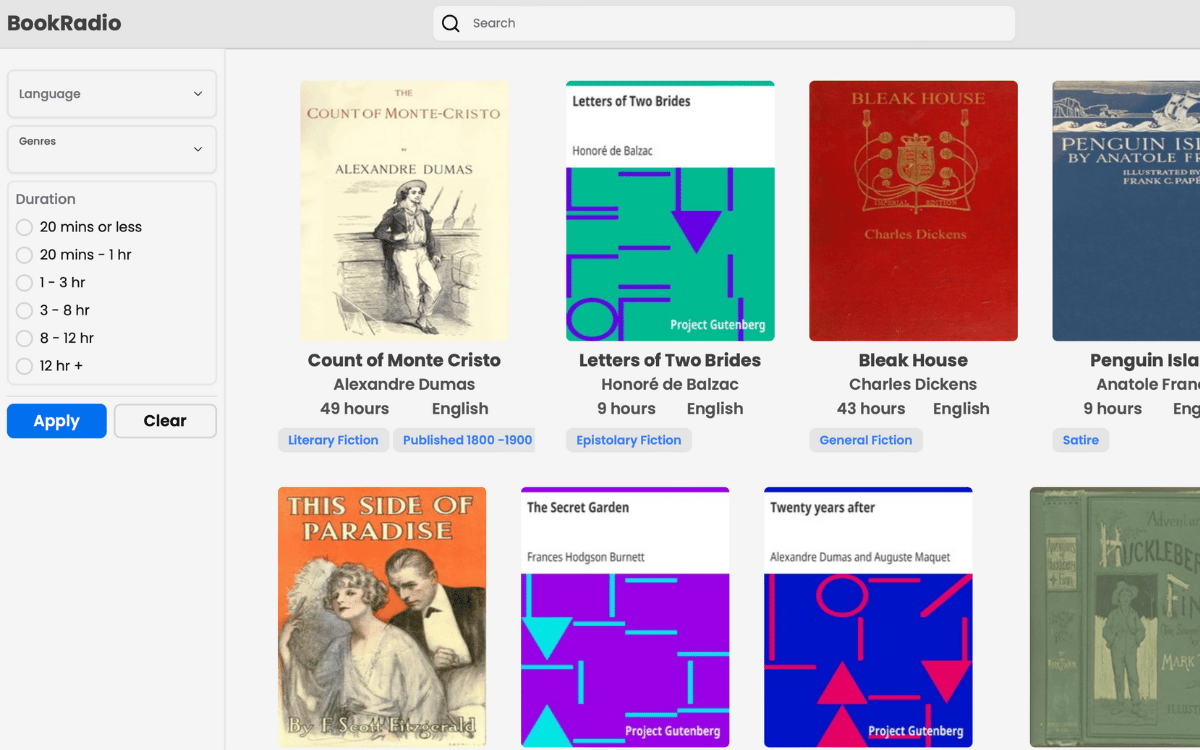The width and height of the screenshot is (1200, 750).
Task: Open the Penguin Island cover image
Action: tap(1126, 211)
